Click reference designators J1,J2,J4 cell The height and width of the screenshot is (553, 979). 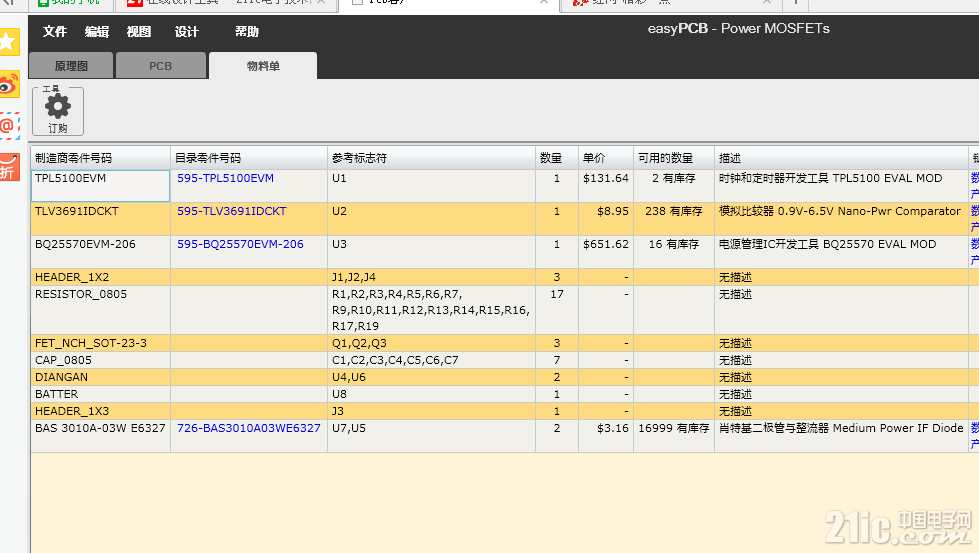[431, 277]
